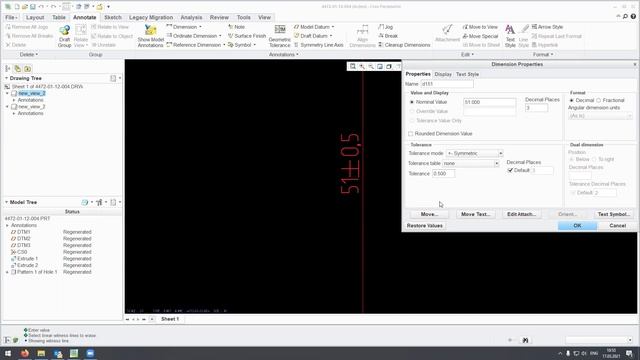The image size is (640, 360).
Task: Click Restore Values button
Action: (x=425, y=226)
